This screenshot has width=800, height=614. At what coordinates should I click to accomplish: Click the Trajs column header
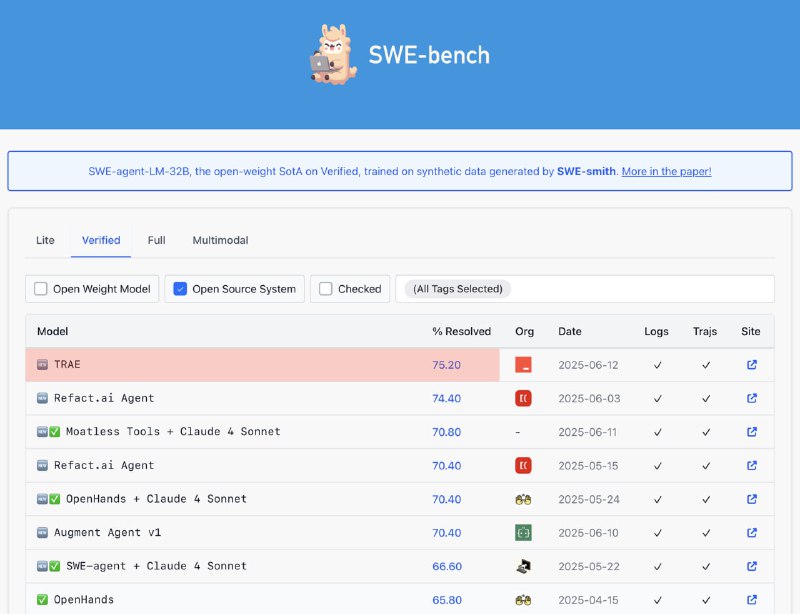(705, 331)
